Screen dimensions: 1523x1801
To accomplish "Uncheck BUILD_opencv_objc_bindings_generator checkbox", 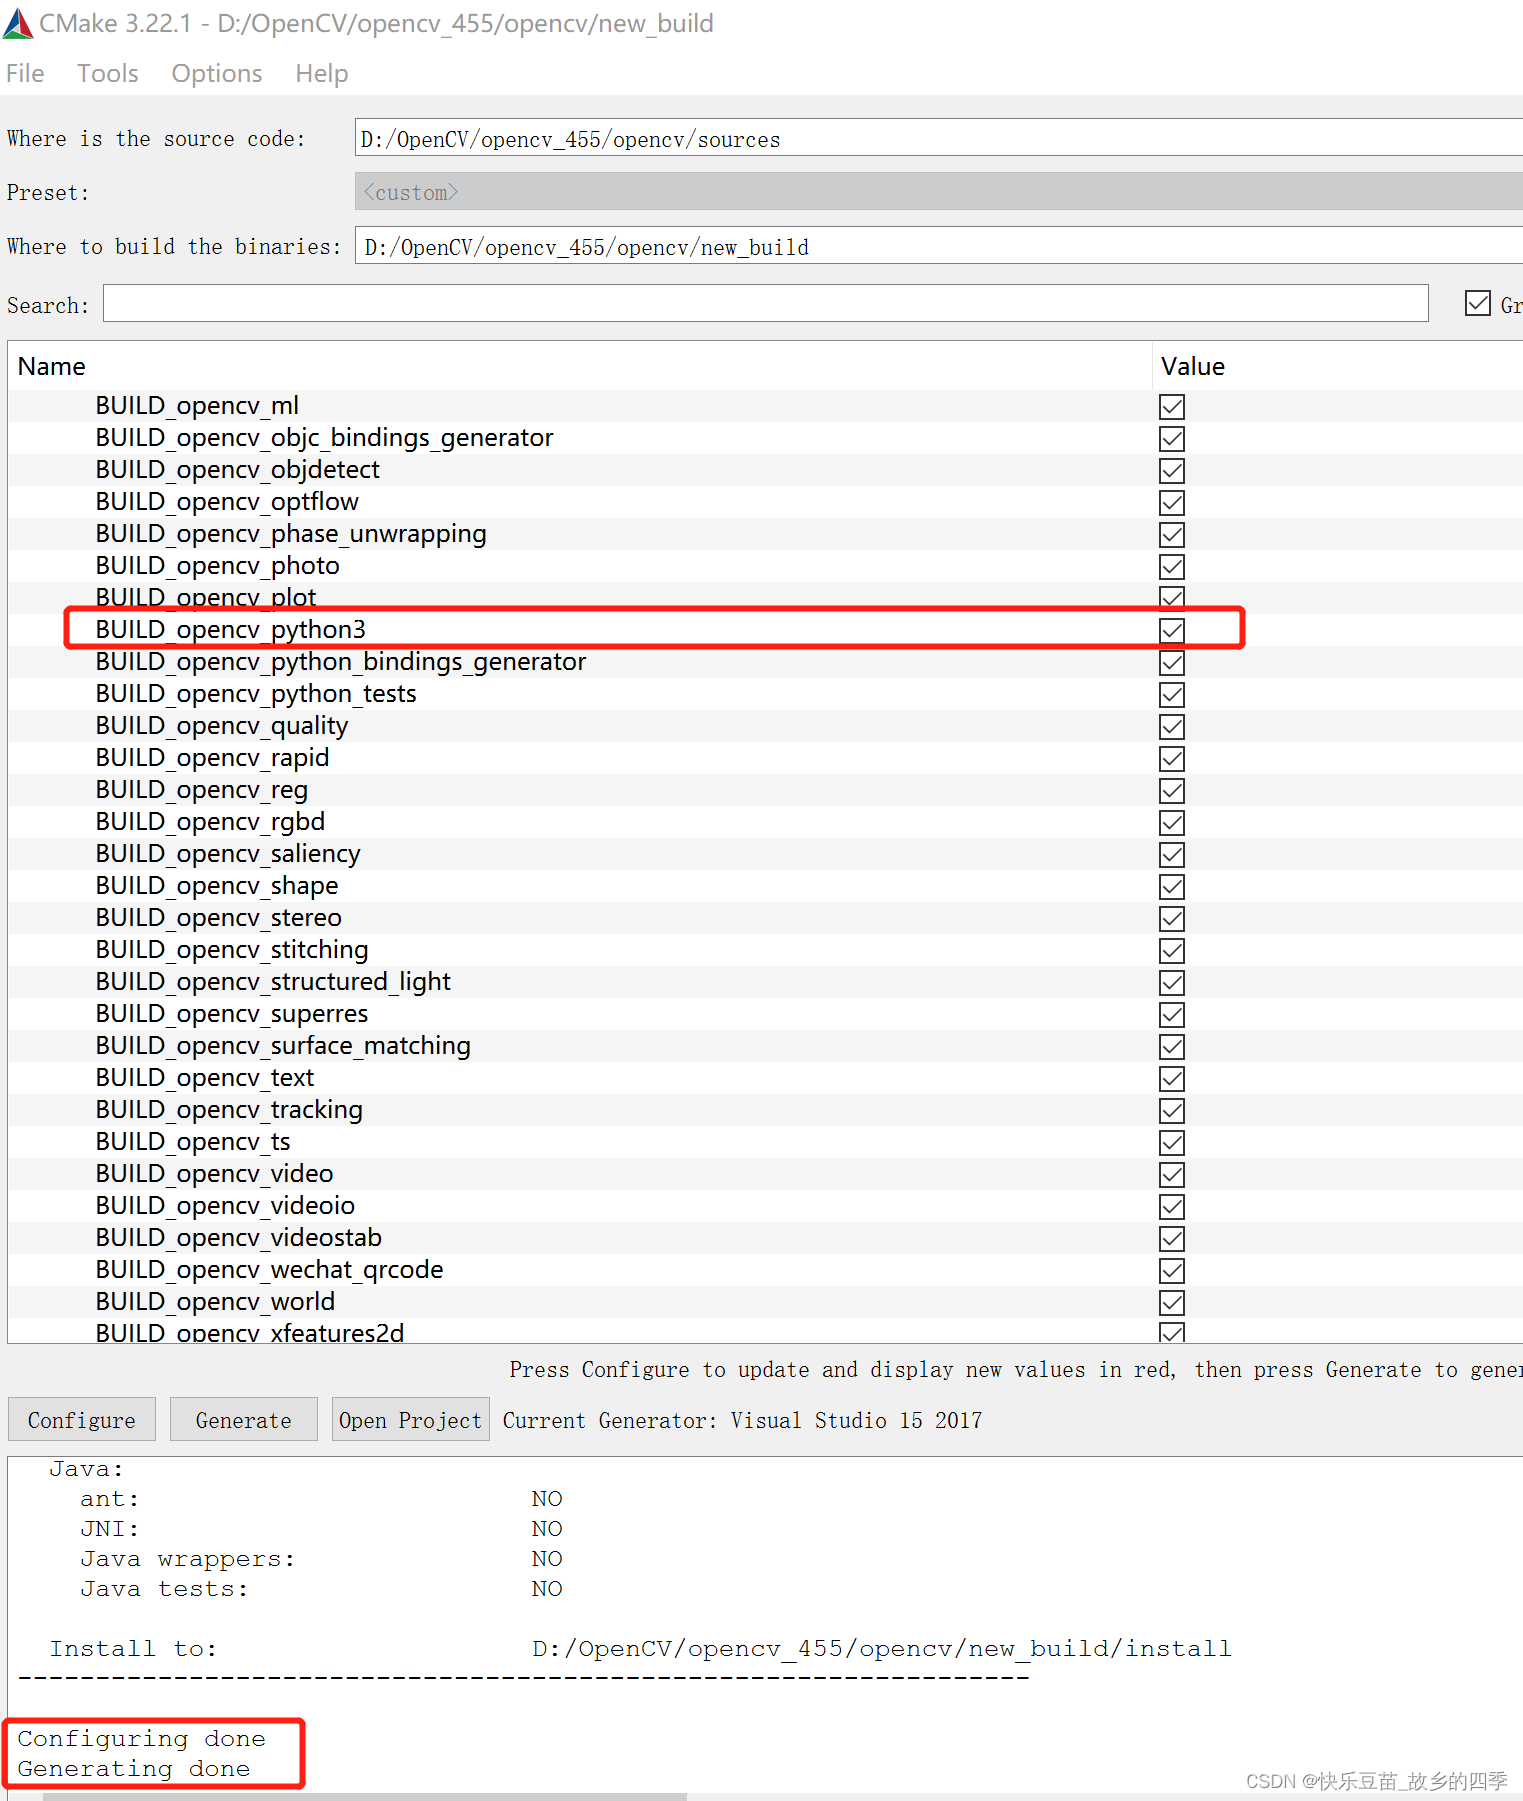I will coord(1172,438).
